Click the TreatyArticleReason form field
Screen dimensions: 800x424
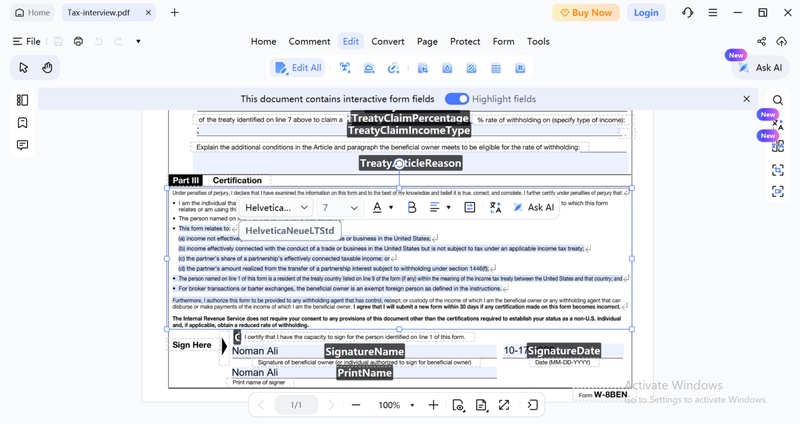[411, 163]
